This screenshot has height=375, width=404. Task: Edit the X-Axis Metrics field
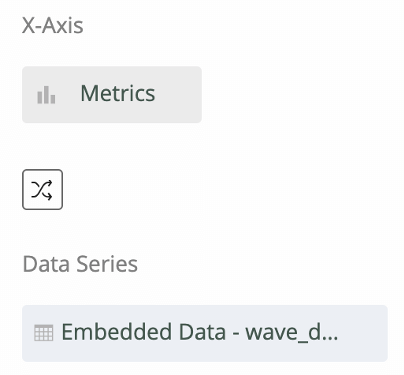click(112, 95)
